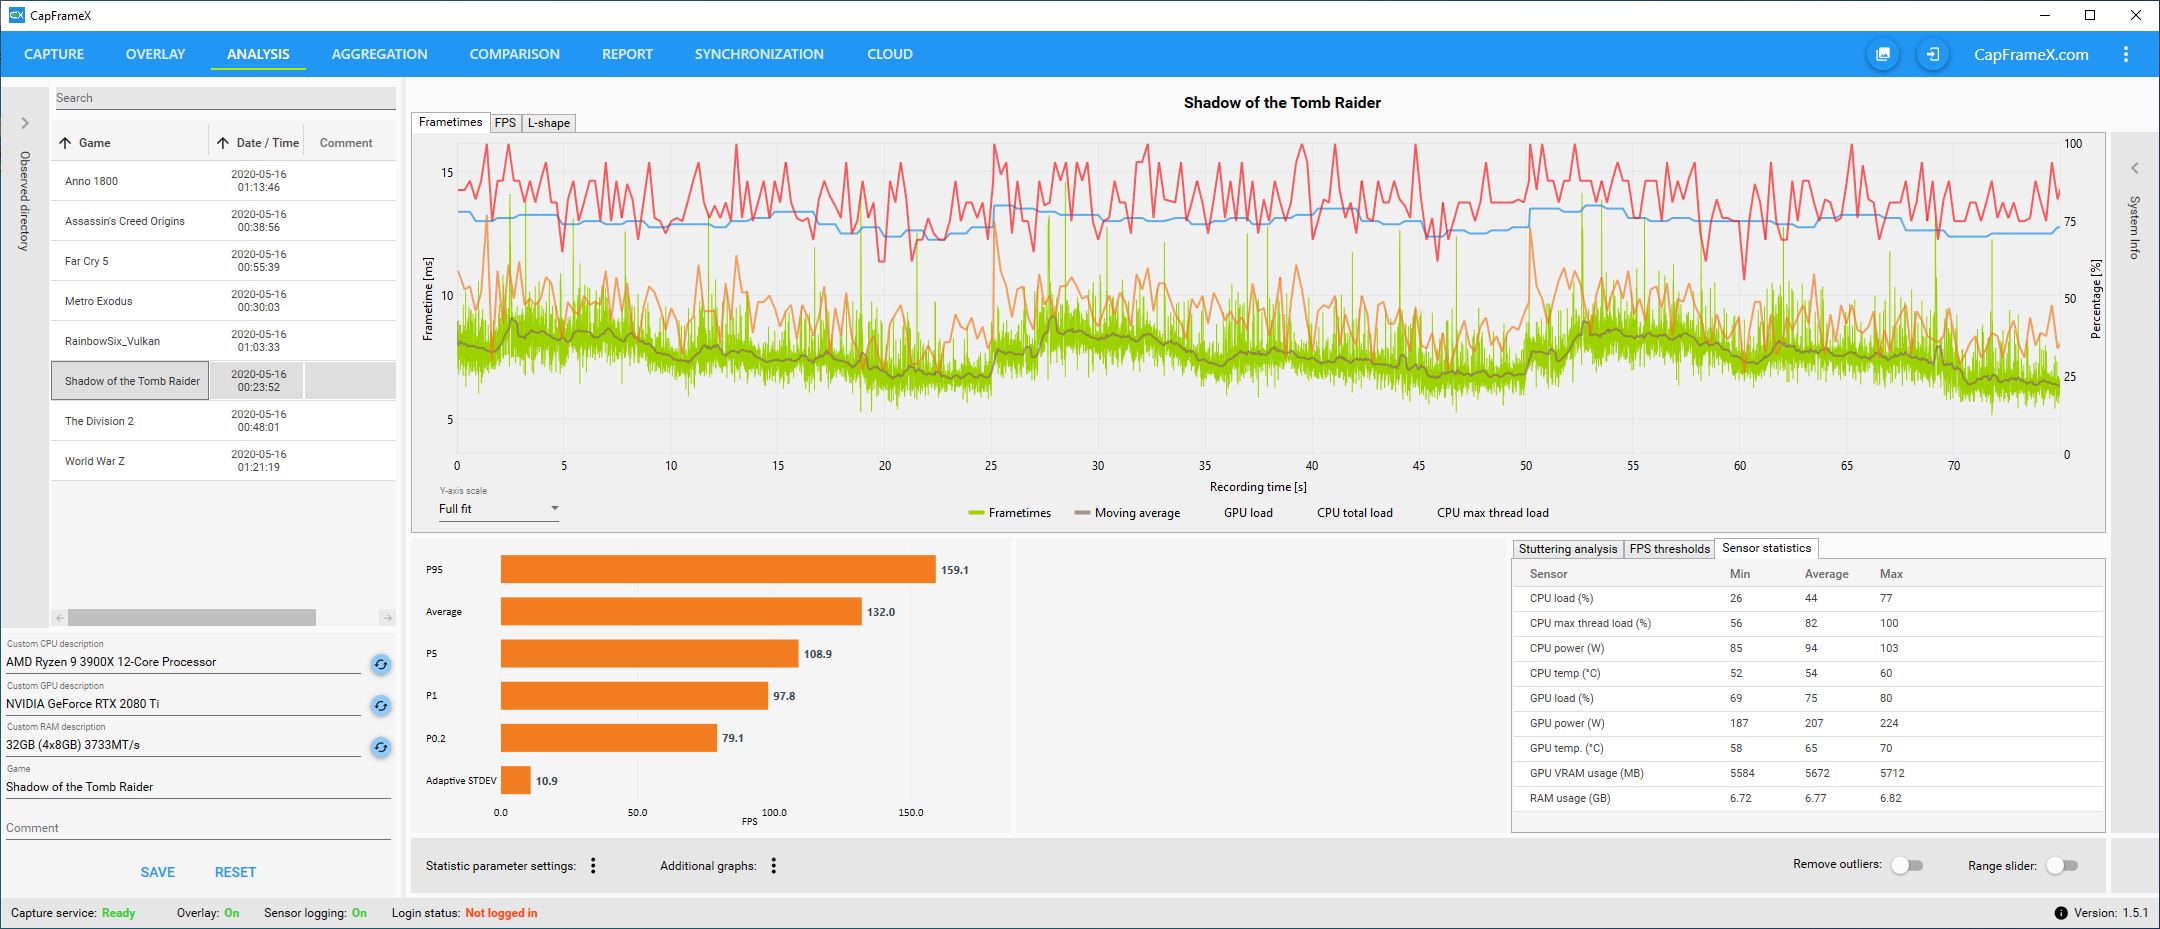
Task: Click the RESET button
Action: click(235, 872)
